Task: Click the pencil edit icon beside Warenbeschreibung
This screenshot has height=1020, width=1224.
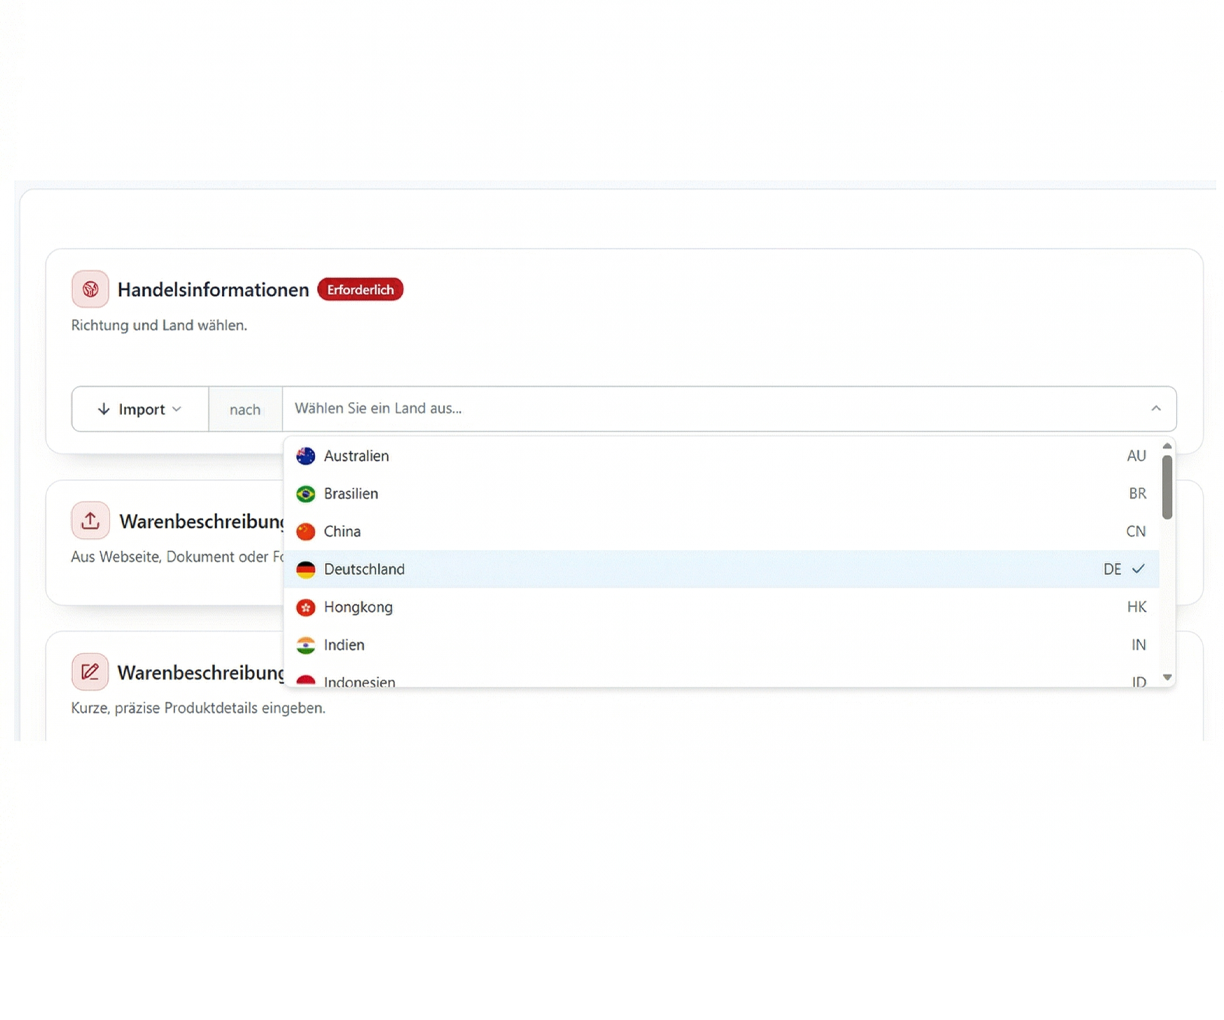Action: pos(90,672)
